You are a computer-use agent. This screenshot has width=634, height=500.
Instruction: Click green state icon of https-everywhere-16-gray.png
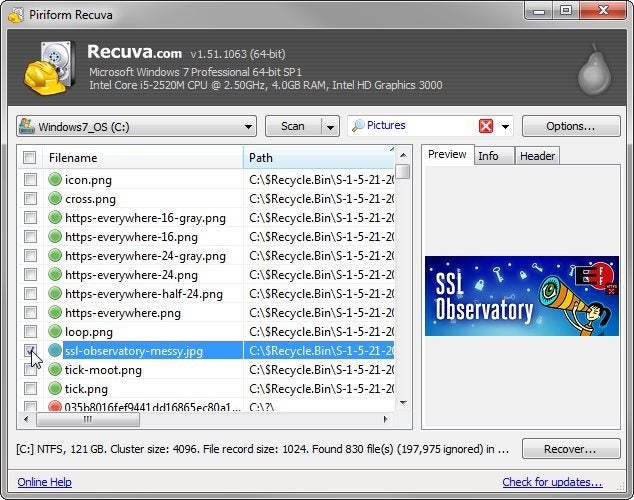pos(55,217)
